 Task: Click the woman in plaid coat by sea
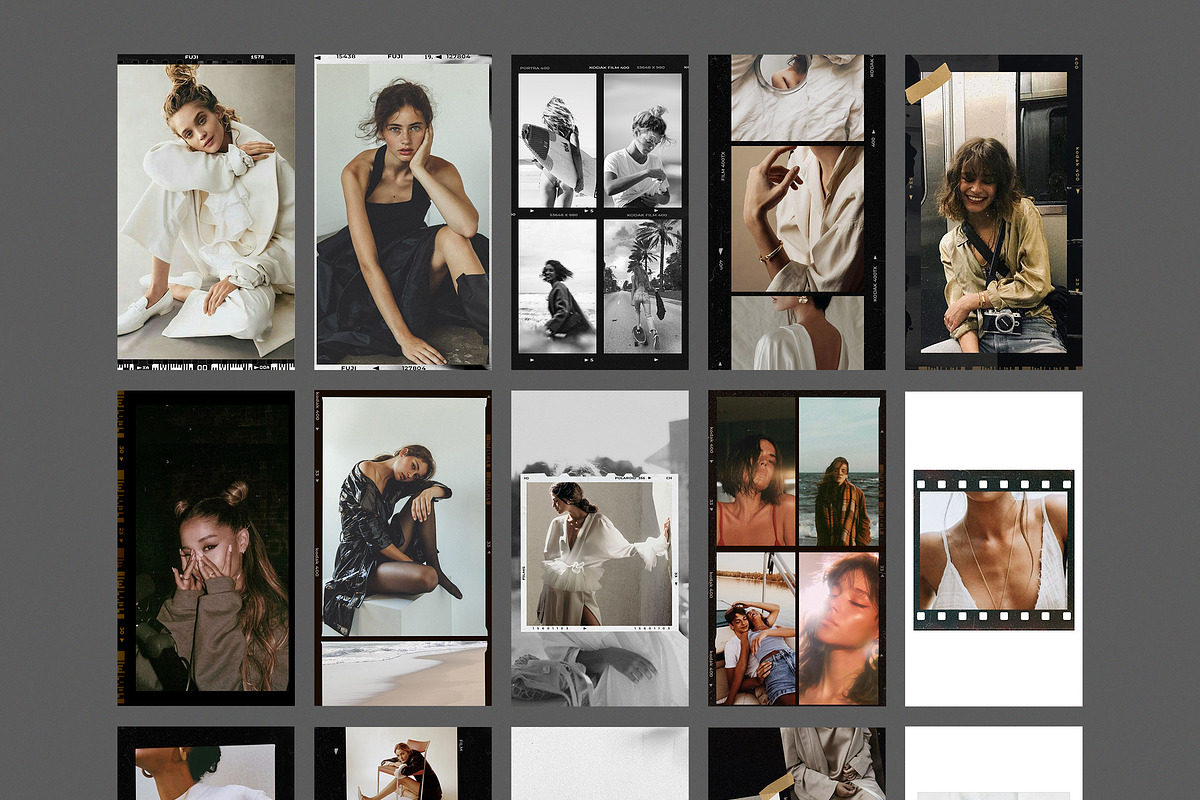tap(839, 472)
